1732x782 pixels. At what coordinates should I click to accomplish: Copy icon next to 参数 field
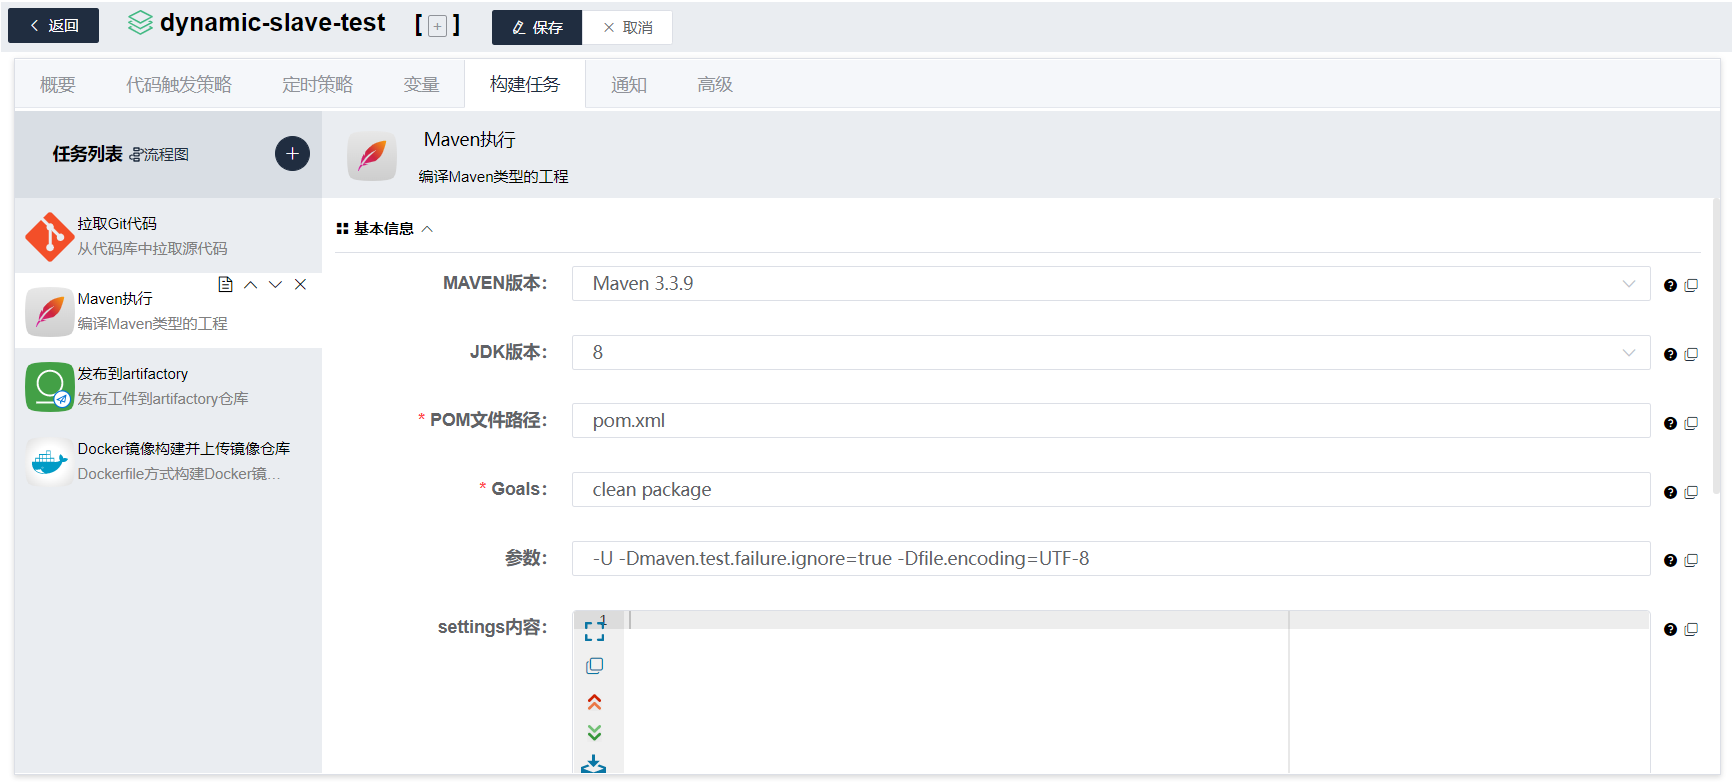pos(1691,561)
